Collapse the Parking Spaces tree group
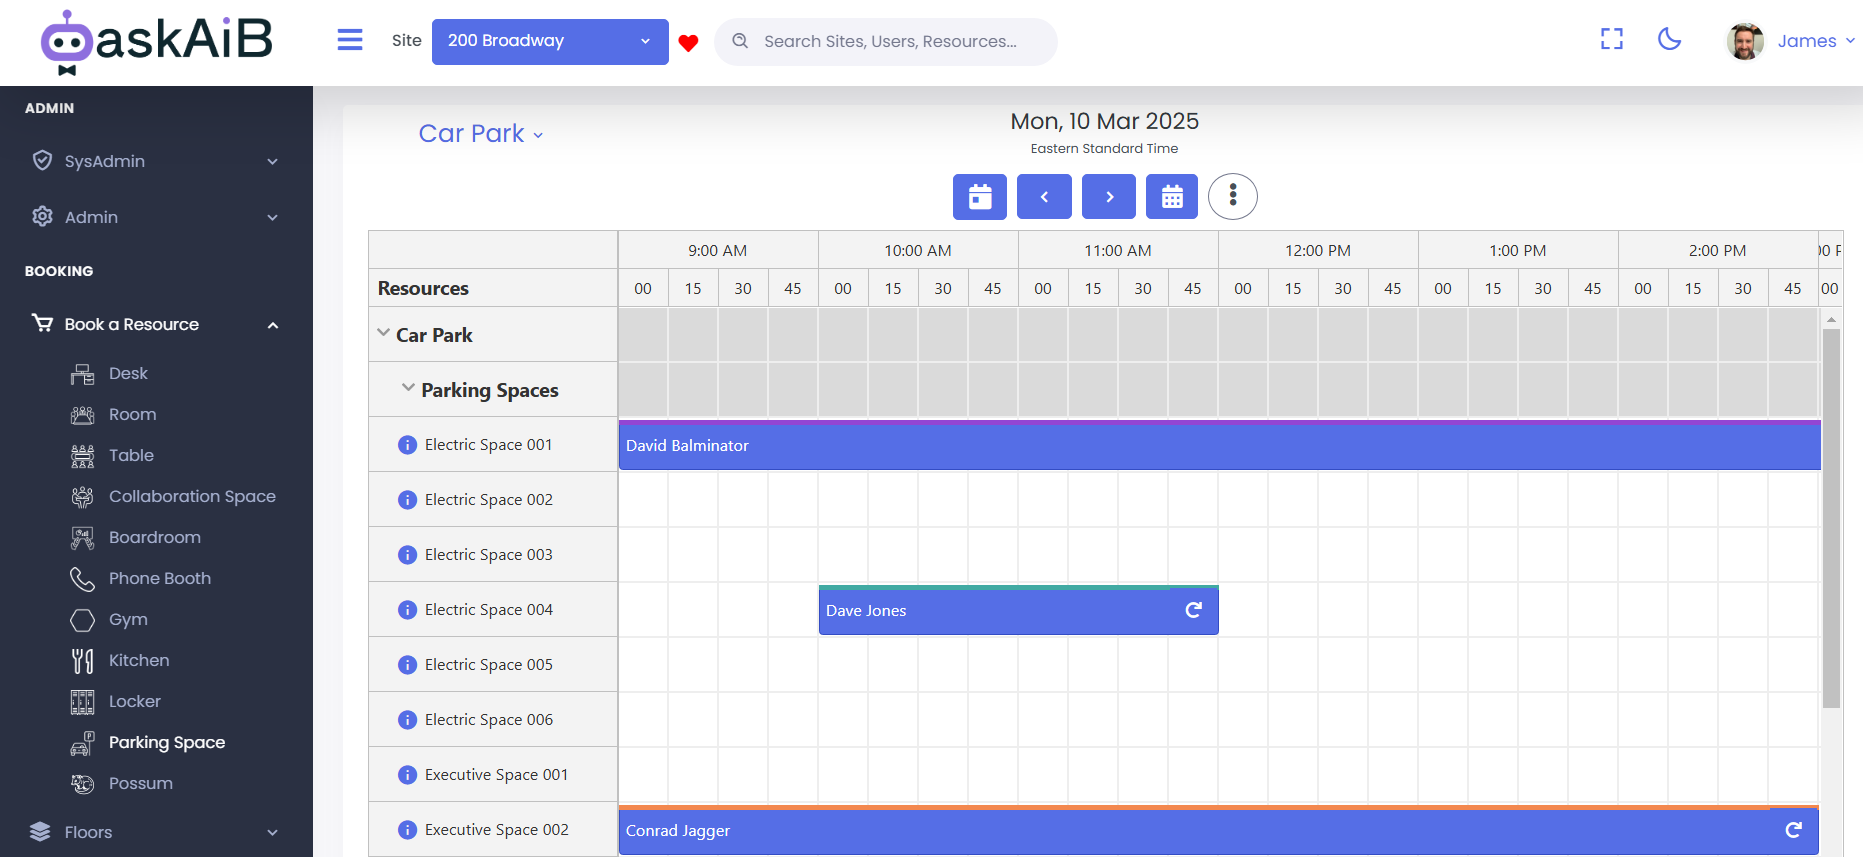The height and width of the screenshot is (857, 1863). coord(408,389)
